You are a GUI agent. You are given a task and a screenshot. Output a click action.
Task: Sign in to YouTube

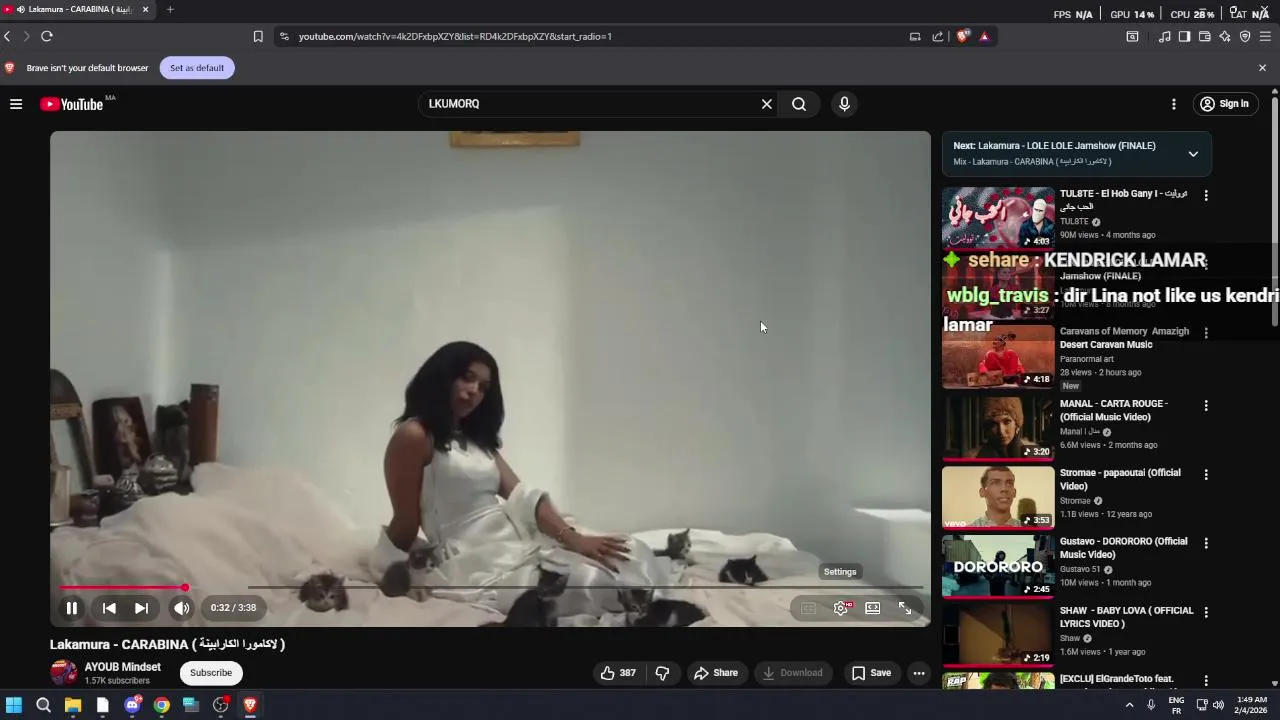pos(1225,104)
